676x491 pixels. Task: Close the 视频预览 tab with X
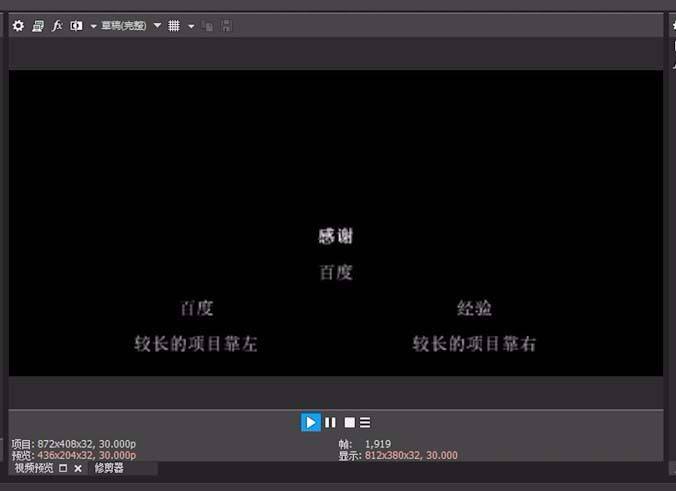78,469
